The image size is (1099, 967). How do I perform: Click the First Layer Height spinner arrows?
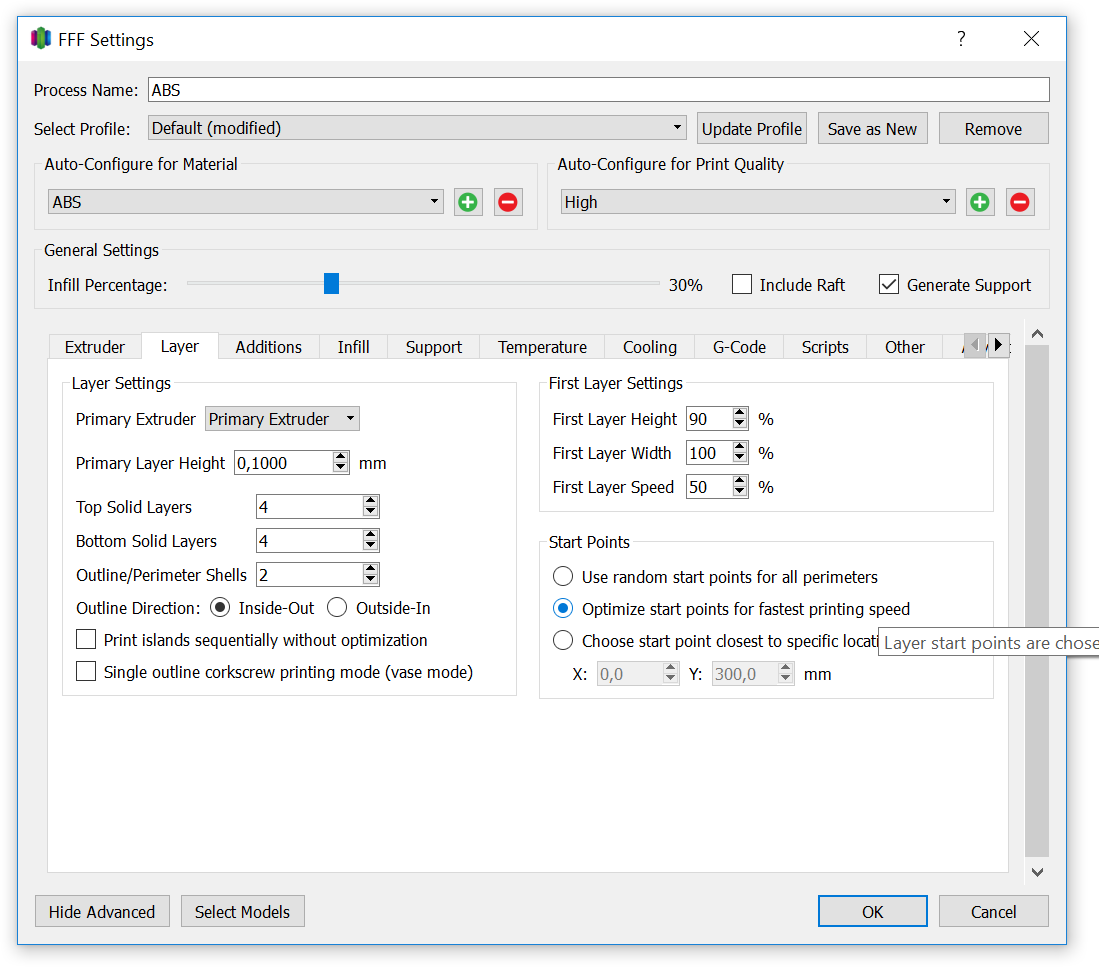pos(740,418)
